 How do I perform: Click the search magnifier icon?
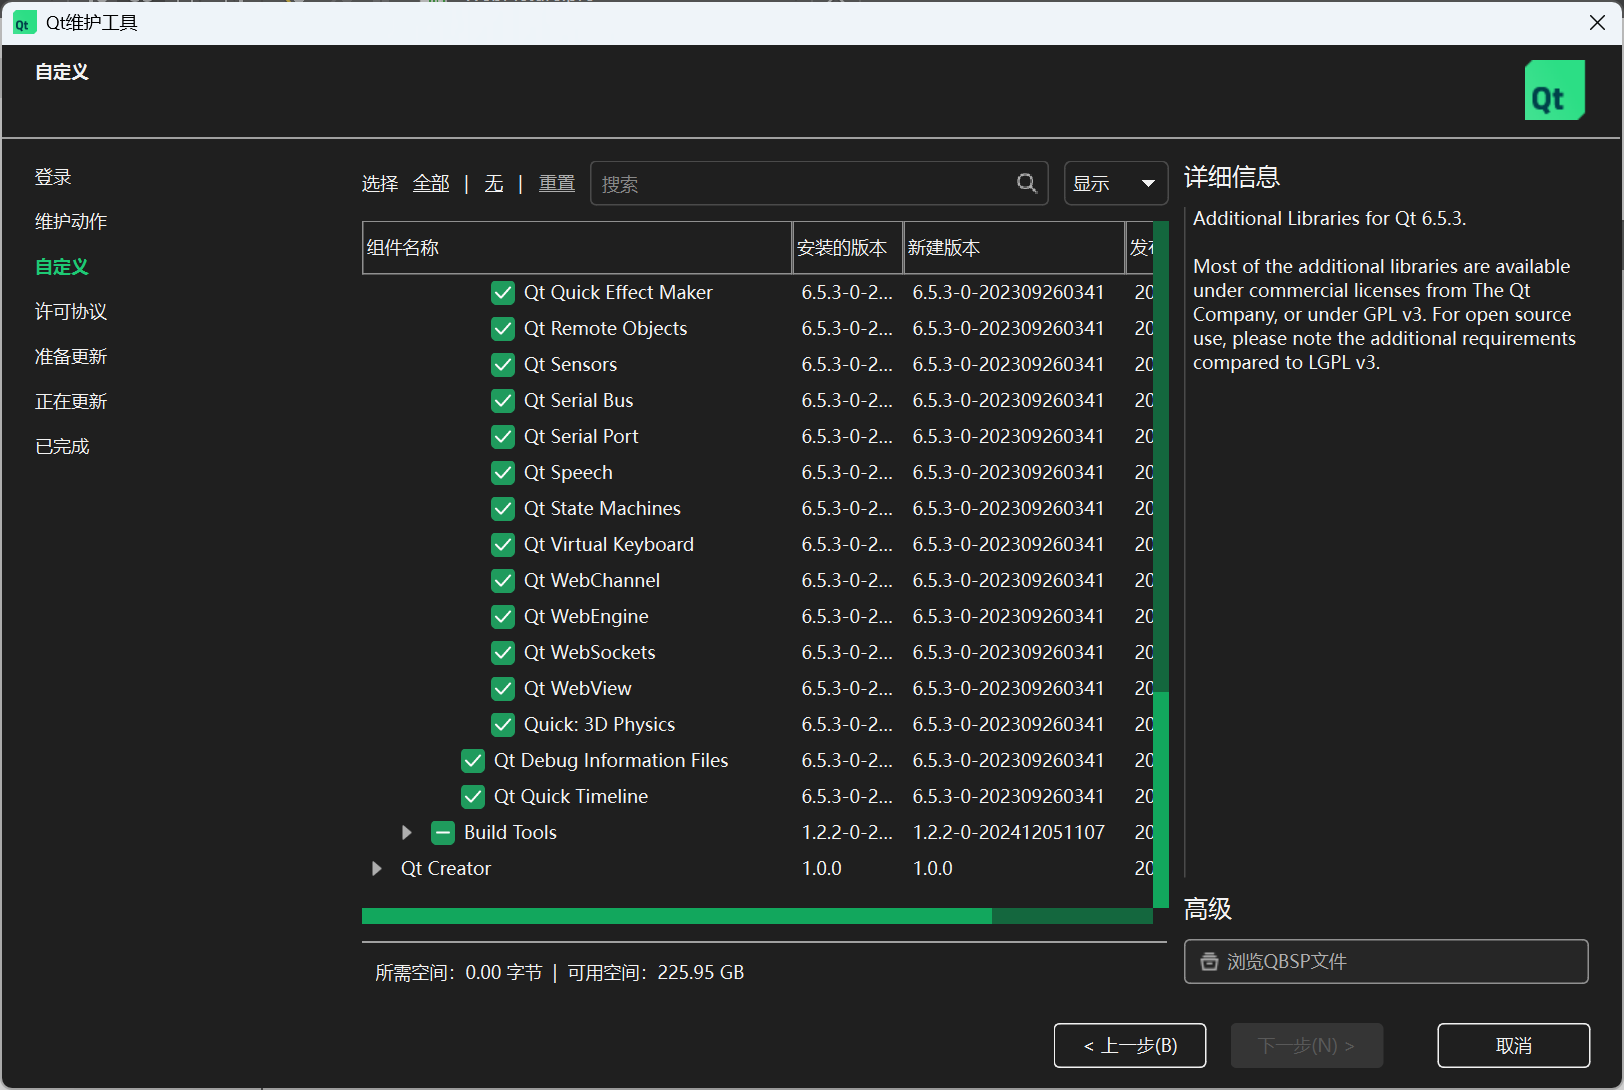coord(1027,183)
